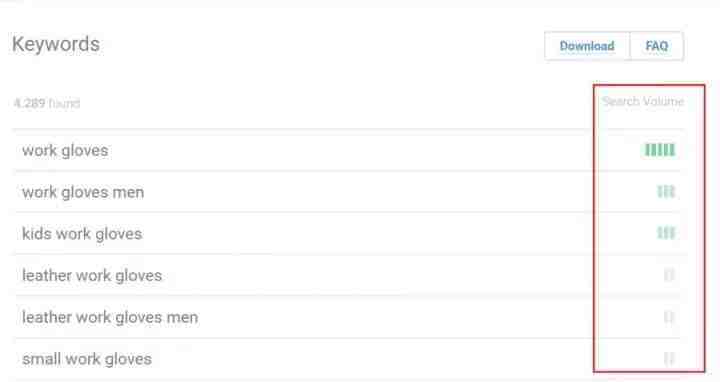Click the volume bars beside kids work gloves
This screenshot has width=720, height=382.
(x=666, y=233)
